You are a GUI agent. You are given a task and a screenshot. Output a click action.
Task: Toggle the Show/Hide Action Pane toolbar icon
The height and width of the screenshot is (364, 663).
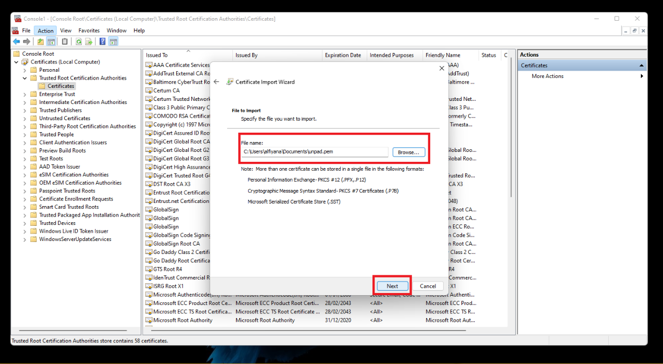113,41
